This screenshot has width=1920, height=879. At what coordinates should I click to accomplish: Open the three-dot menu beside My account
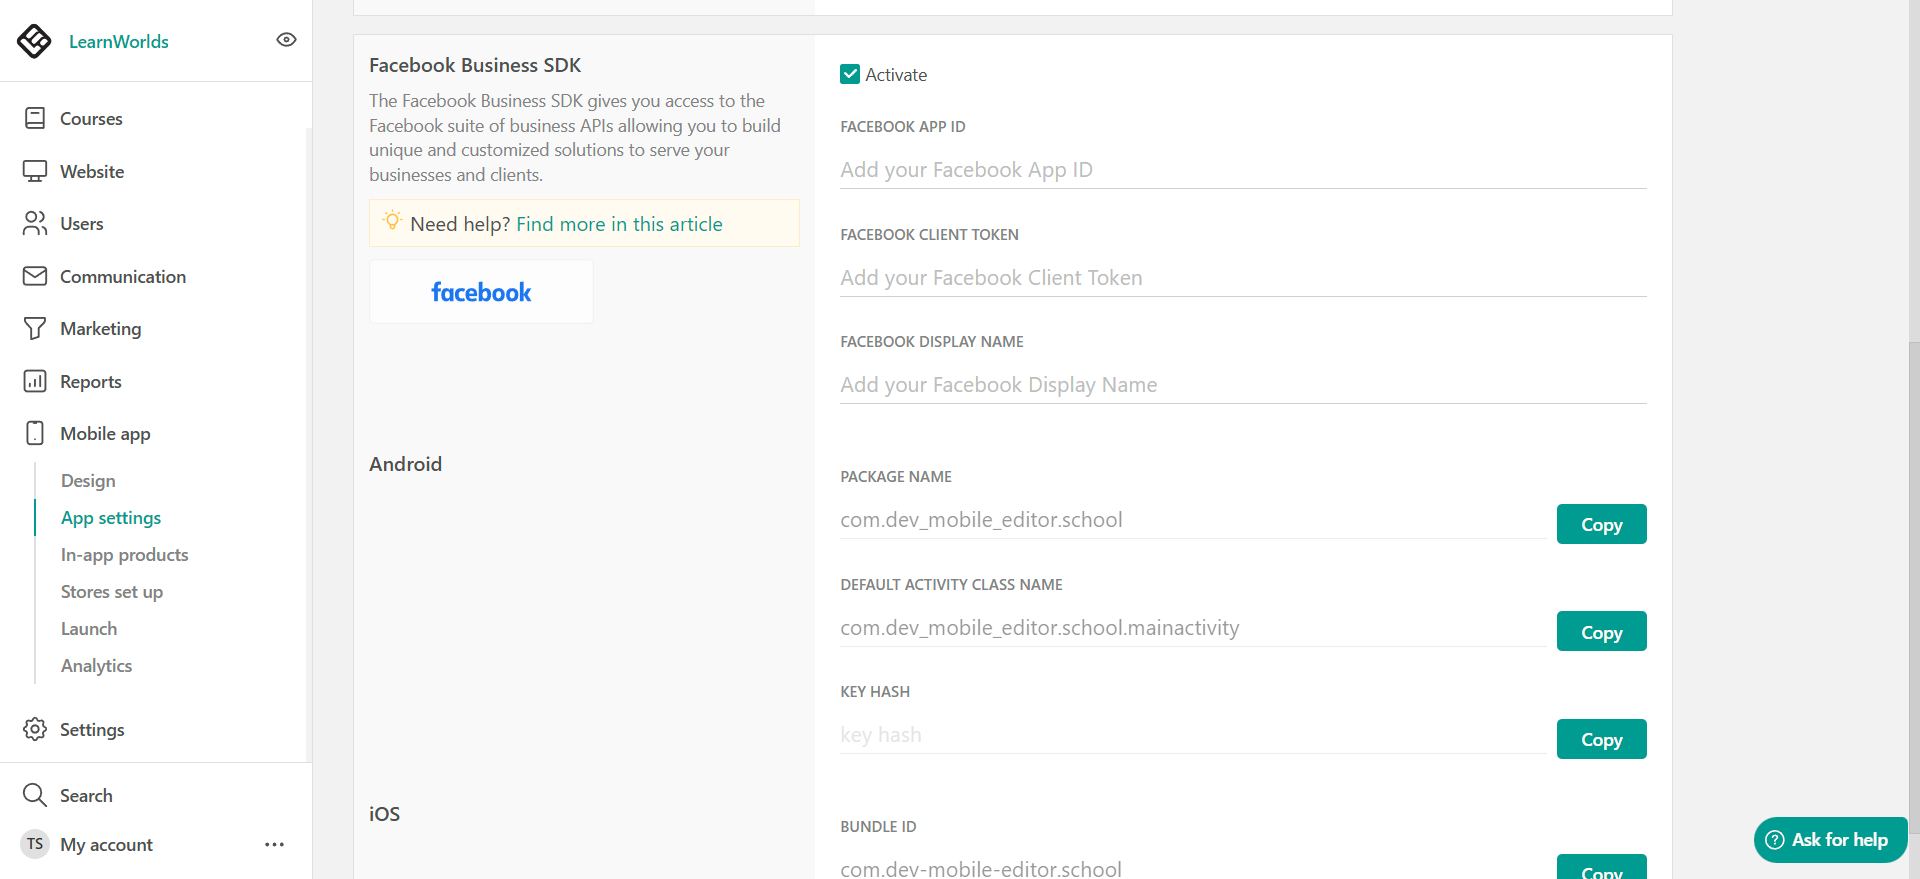pos(275,845)
